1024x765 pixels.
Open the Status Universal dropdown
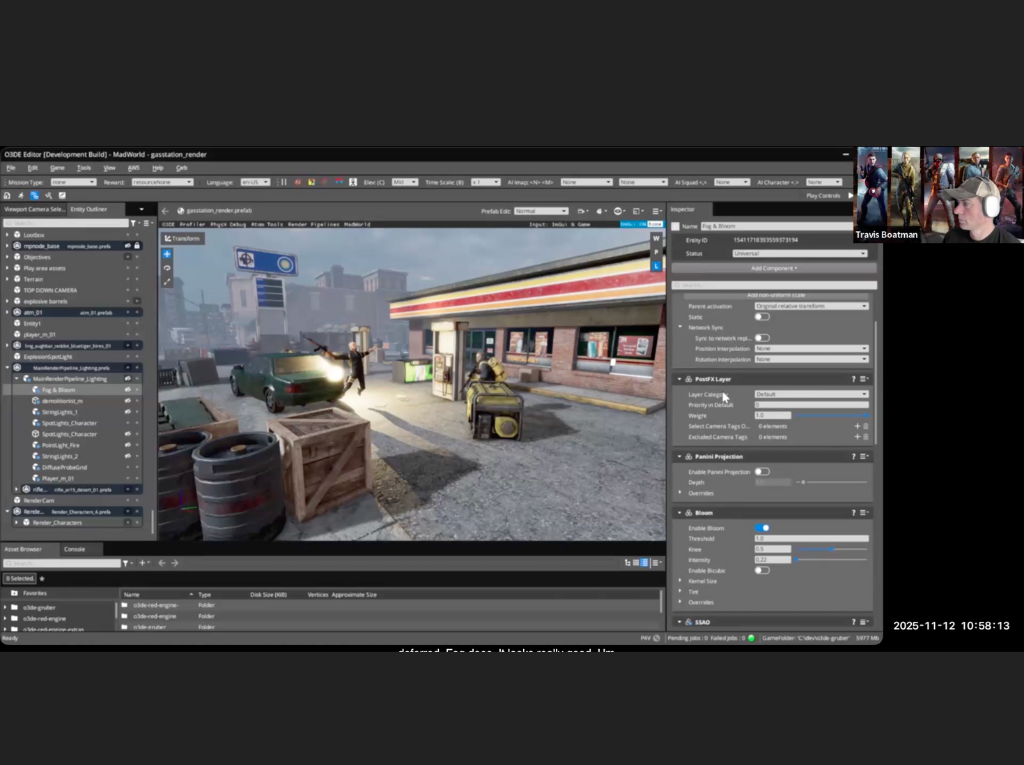coord(811,254)
